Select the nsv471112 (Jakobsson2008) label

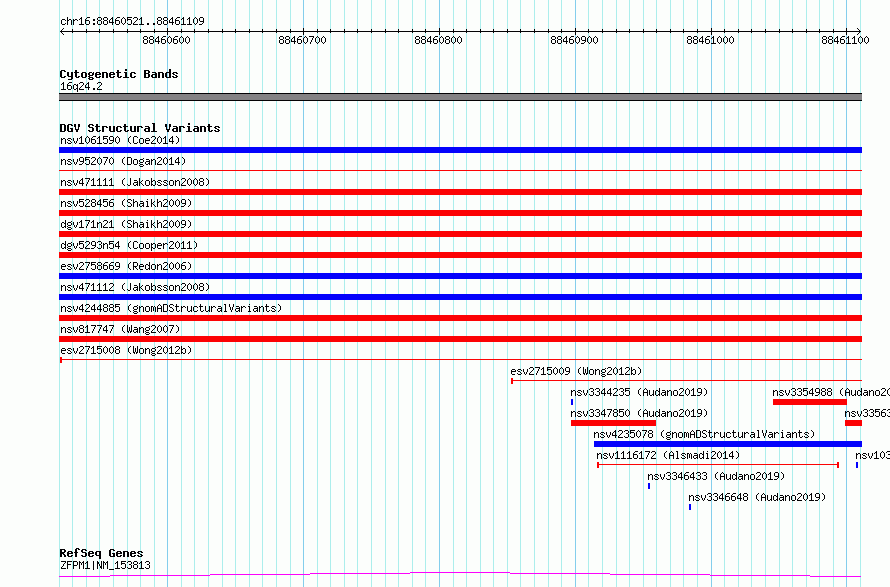pyautogui.click(x=135, y=287)
